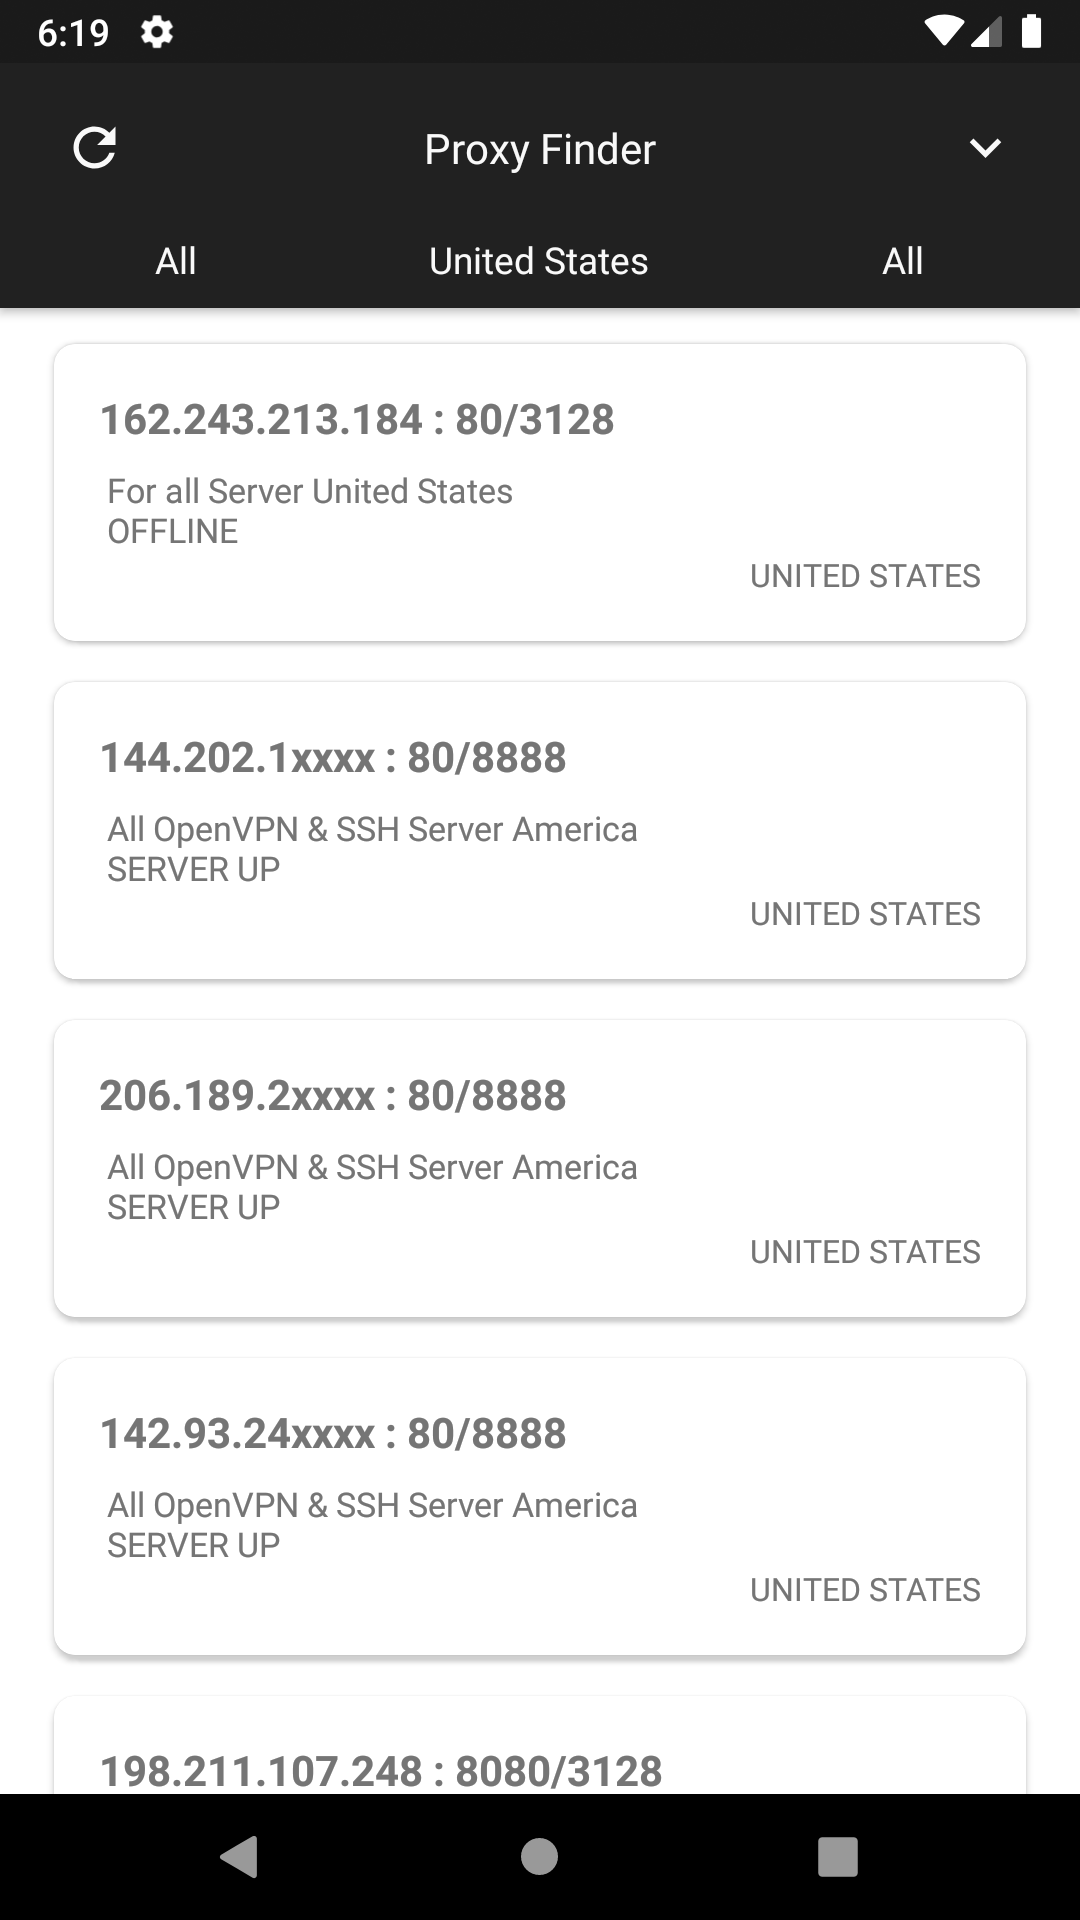
Task: Expand the chevron dropdown beside Proxy Finder
Action: pos(985,148)
